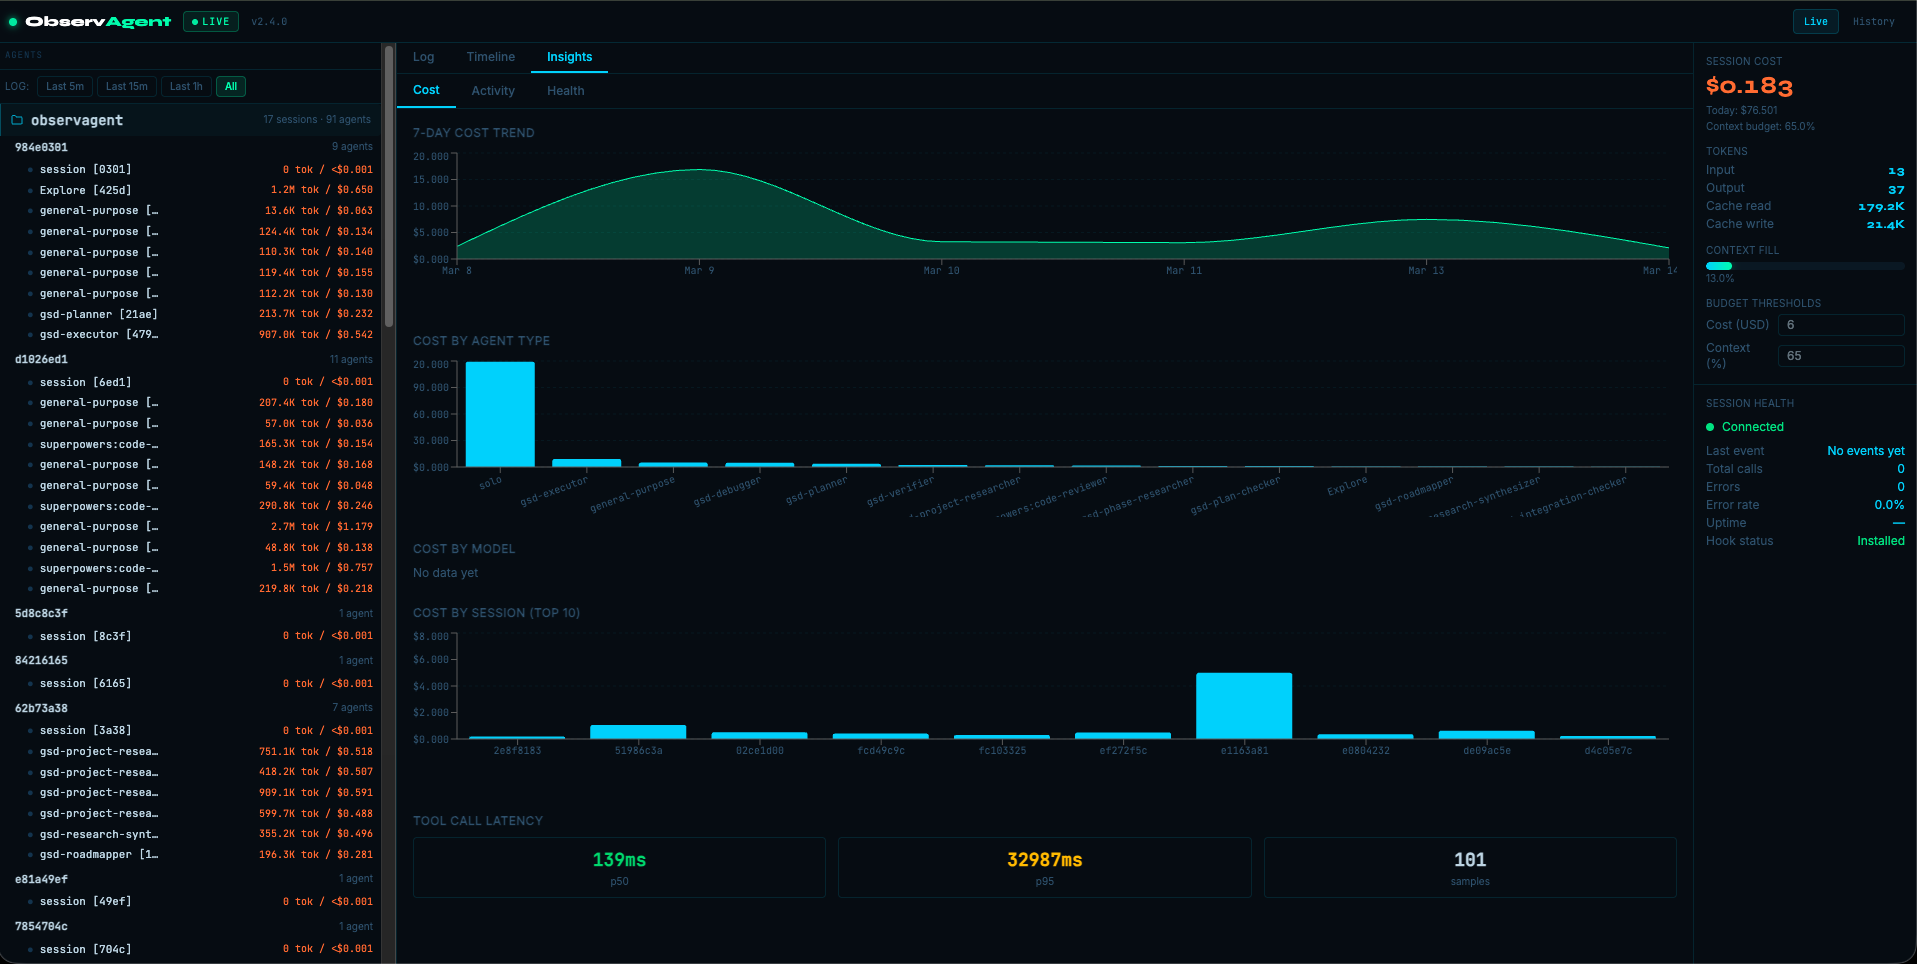Click the Context Fill progress bar
The height and width of the screenshot is (964, 1917).
coord(1805,265)
